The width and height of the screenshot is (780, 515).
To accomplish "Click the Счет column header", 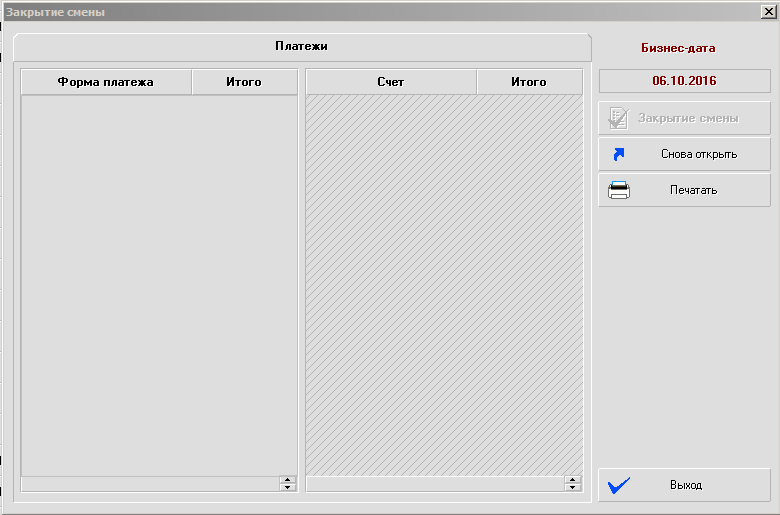I will click(x=391, y=82).
